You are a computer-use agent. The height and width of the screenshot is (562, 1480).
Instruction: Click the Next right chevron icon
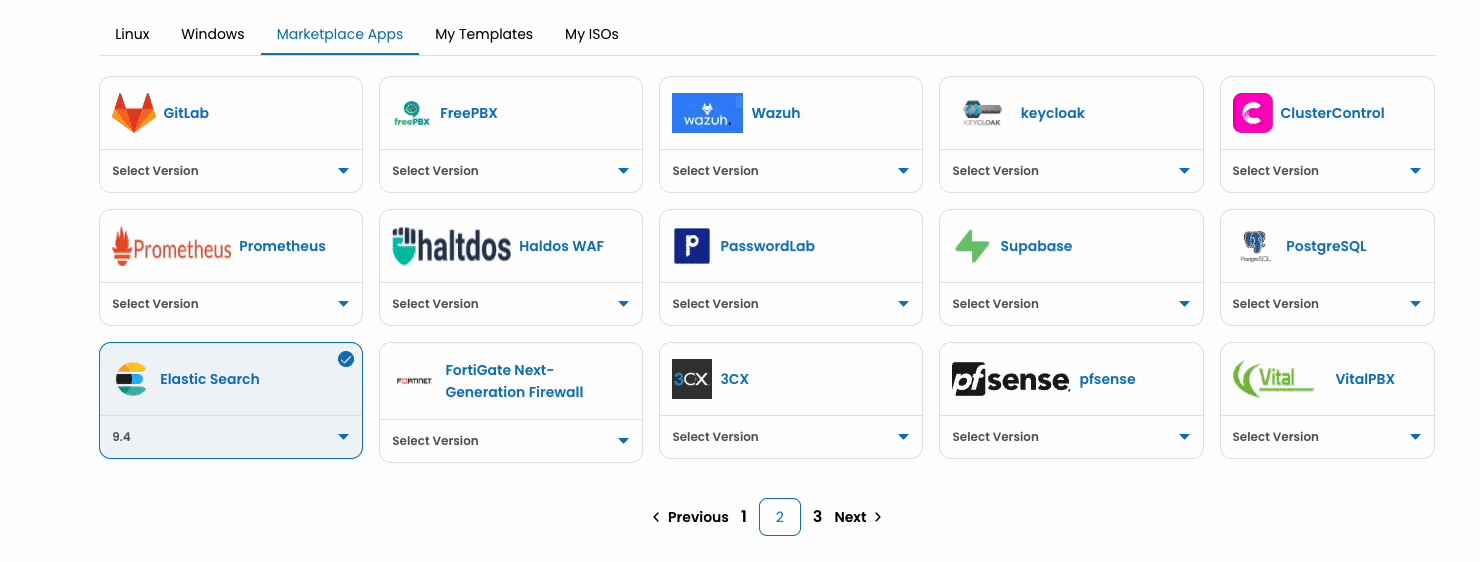click(878, 517)
